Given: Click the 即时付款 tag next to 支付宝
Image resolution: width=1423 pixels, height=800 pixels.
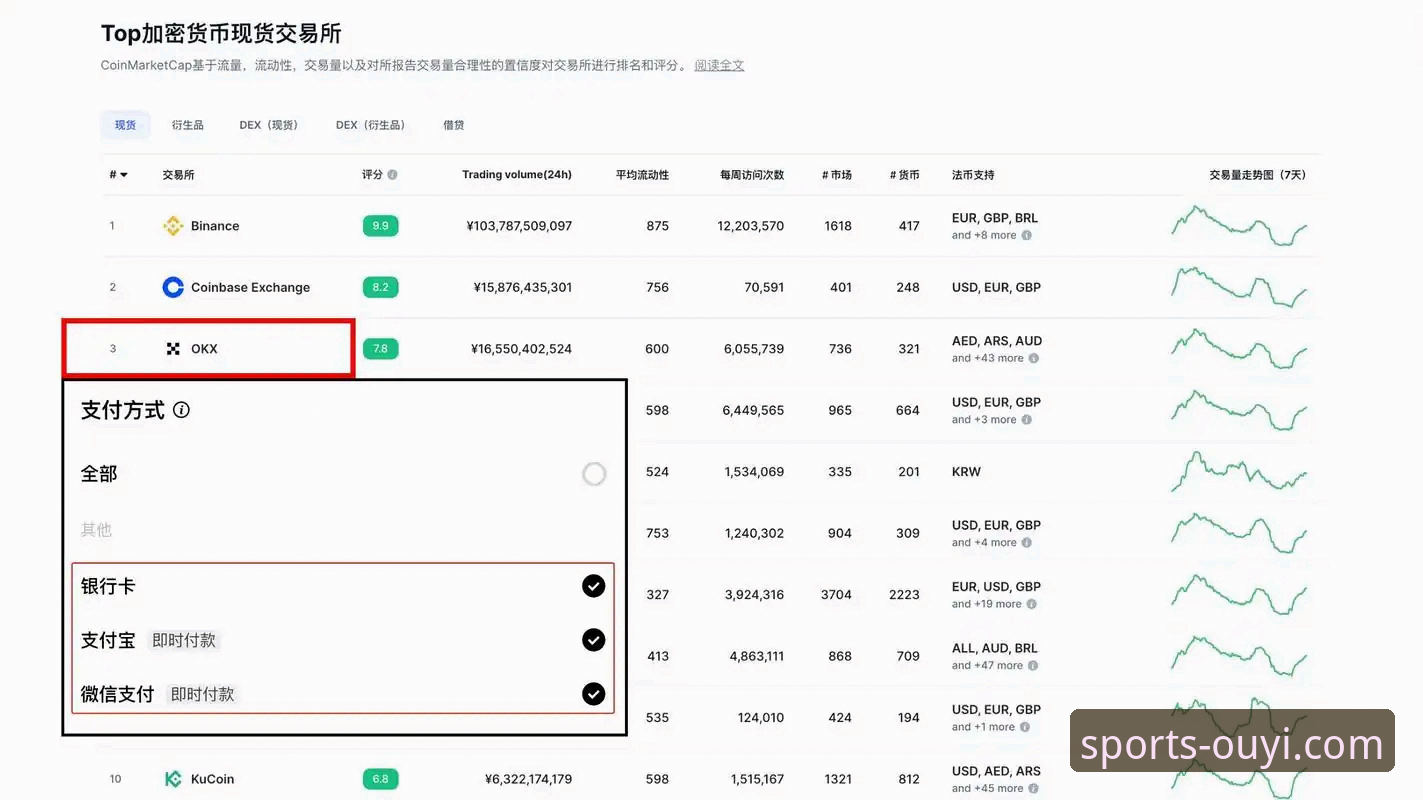Looking at the screenshot, I should pos(184,641).
